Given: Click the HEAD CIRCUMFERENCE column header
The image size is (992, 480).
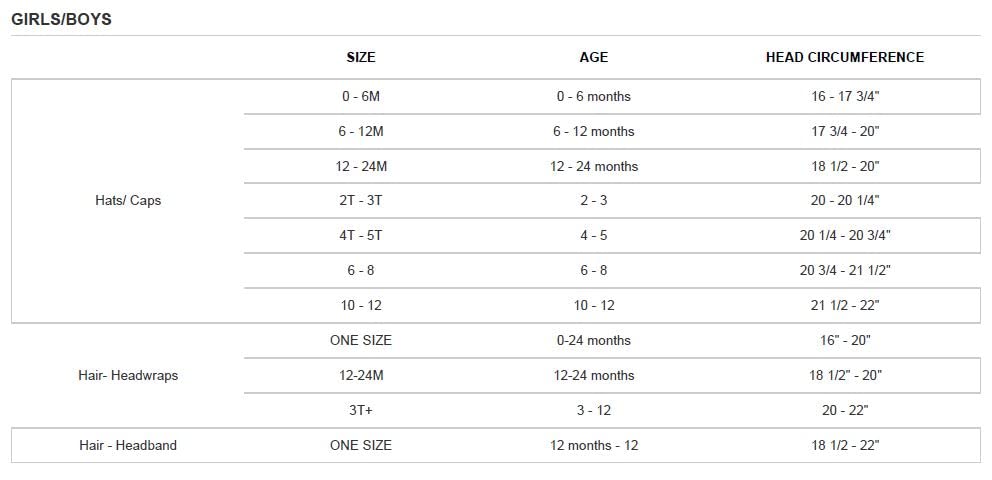Looking at the screenshot, I should [x=845, y=58].
